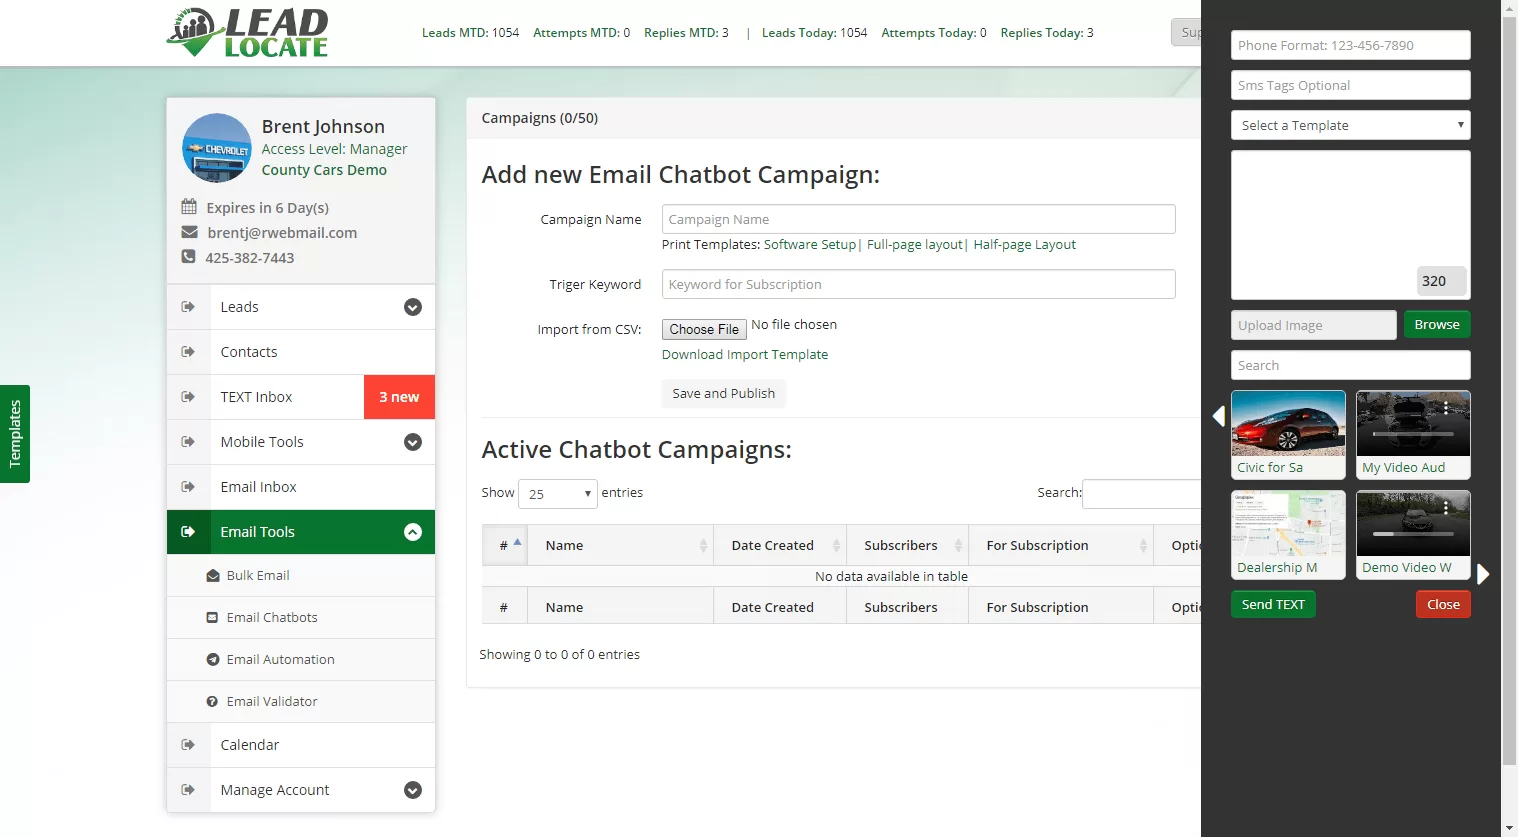Click Brent Johnson's profile avatar
Viewport: 1518px width, 837px height.
point(217,148)
